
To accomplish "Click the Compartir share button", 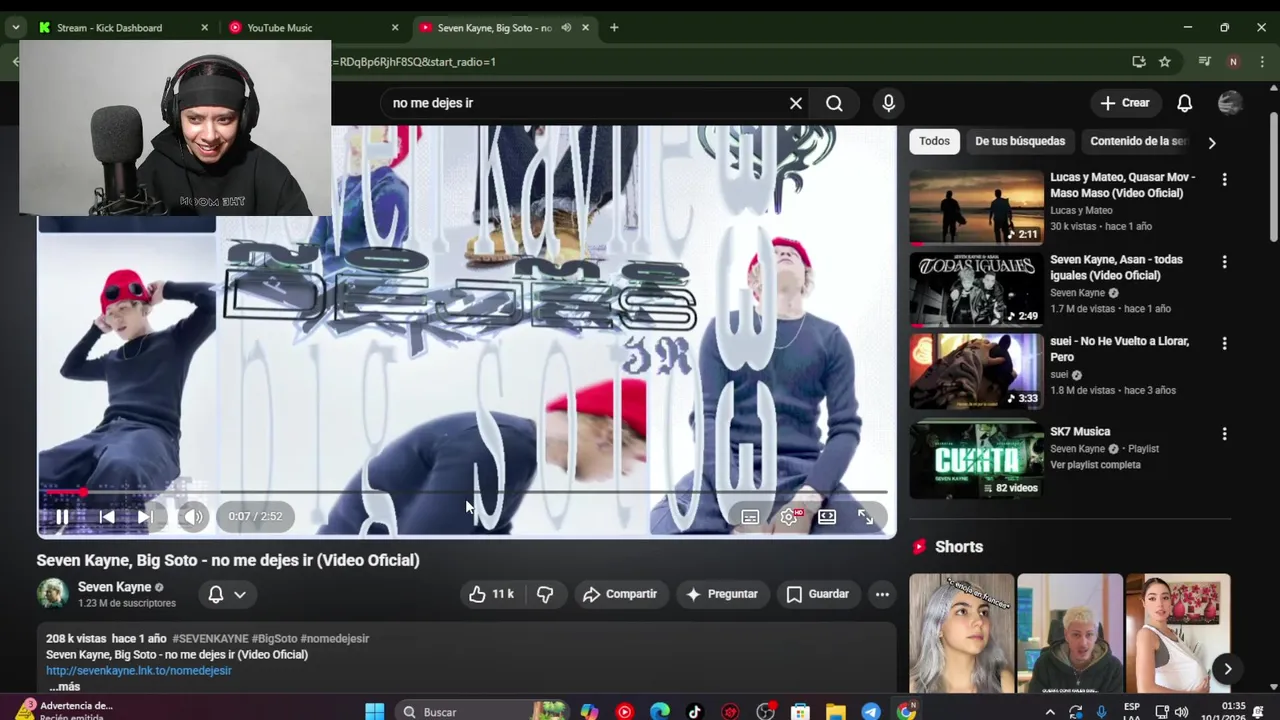I will coord(620,594).
